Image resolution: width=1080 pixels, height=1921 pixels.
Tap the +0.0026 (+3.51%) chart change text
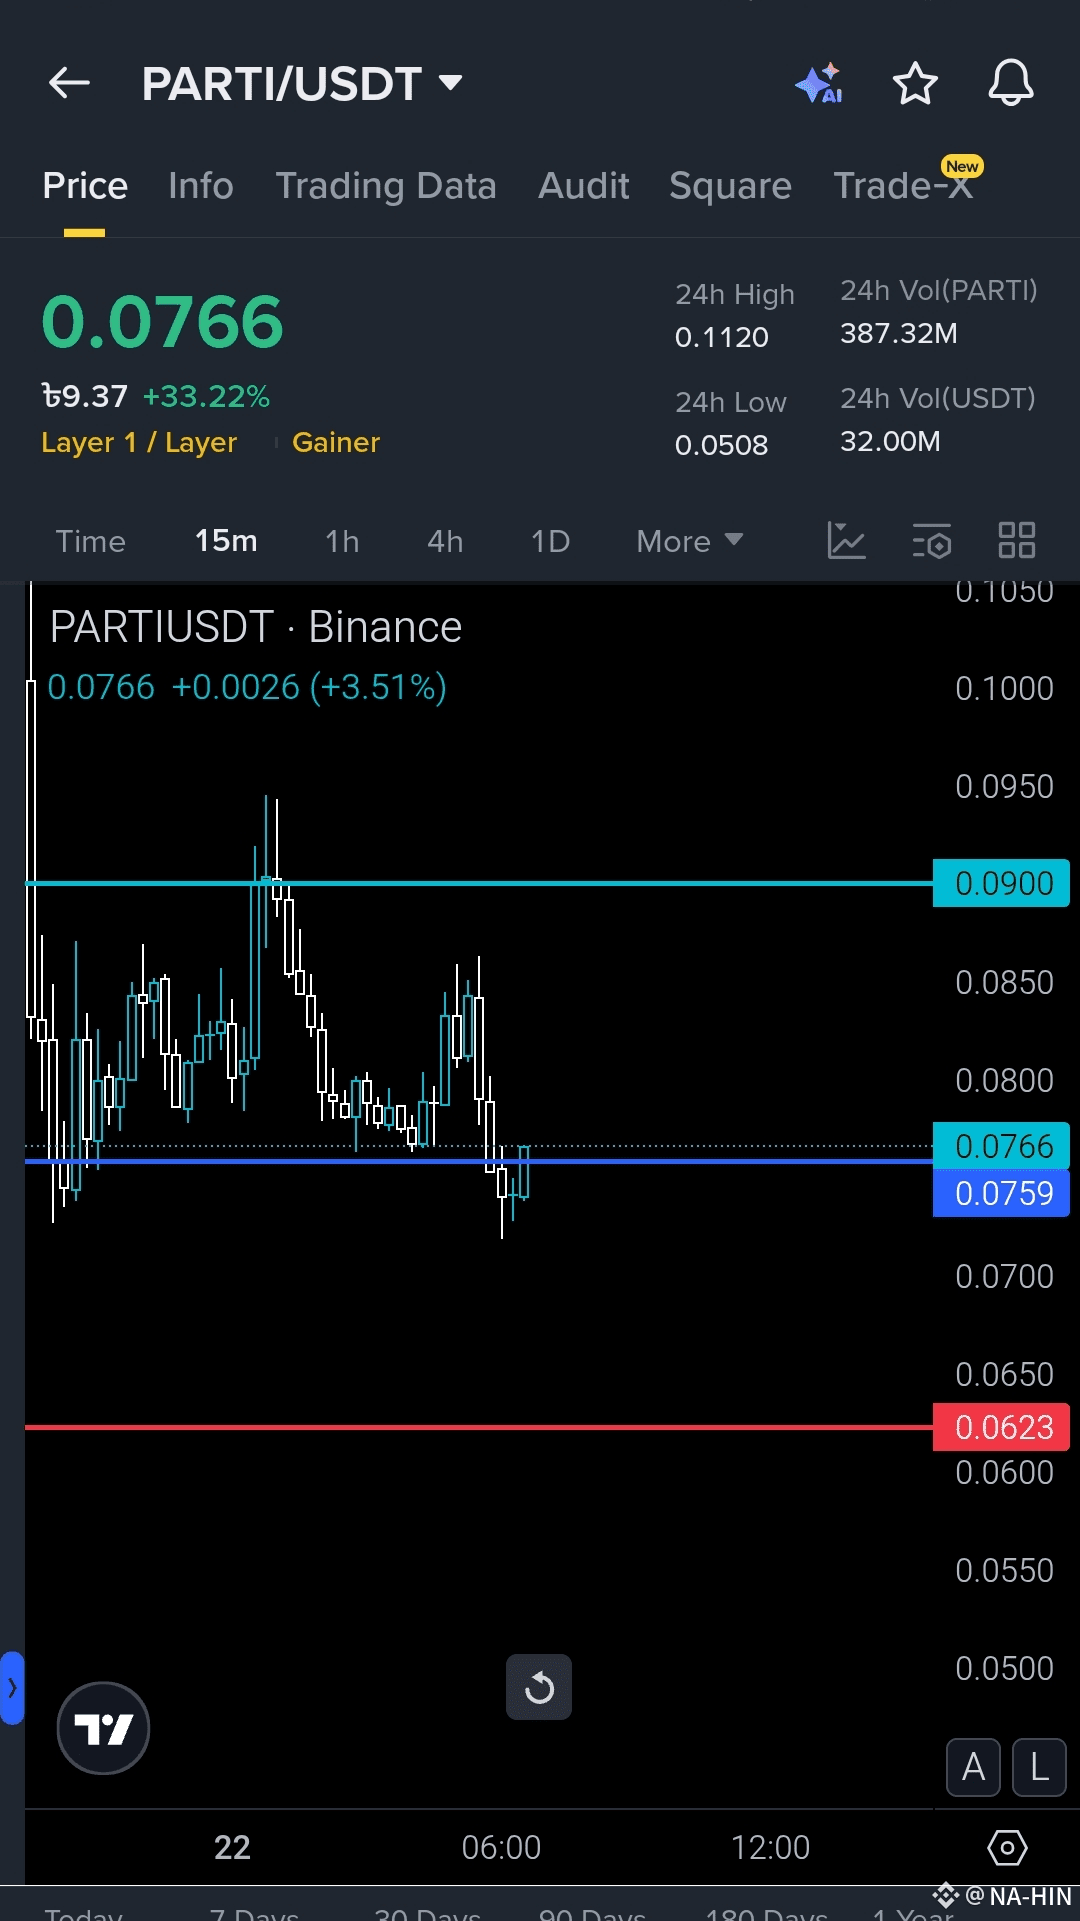coord(309,688)
